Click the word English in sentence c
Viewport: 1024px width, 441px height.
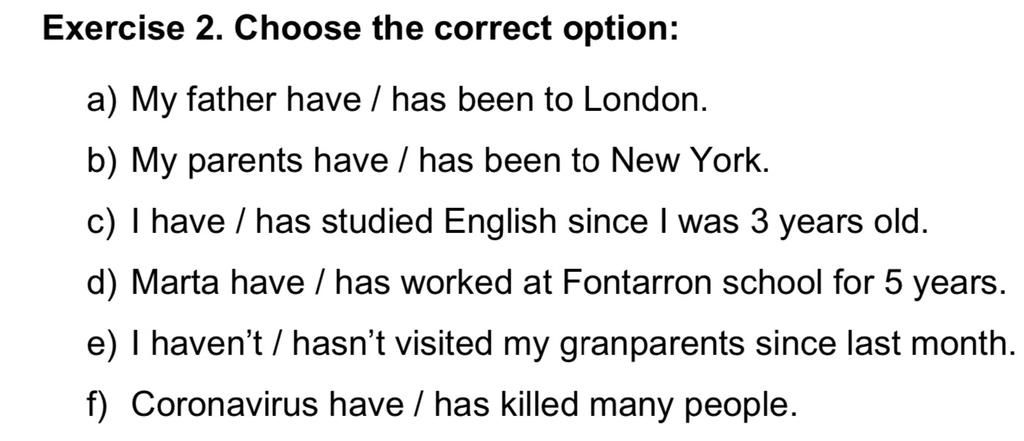(502, 223)
